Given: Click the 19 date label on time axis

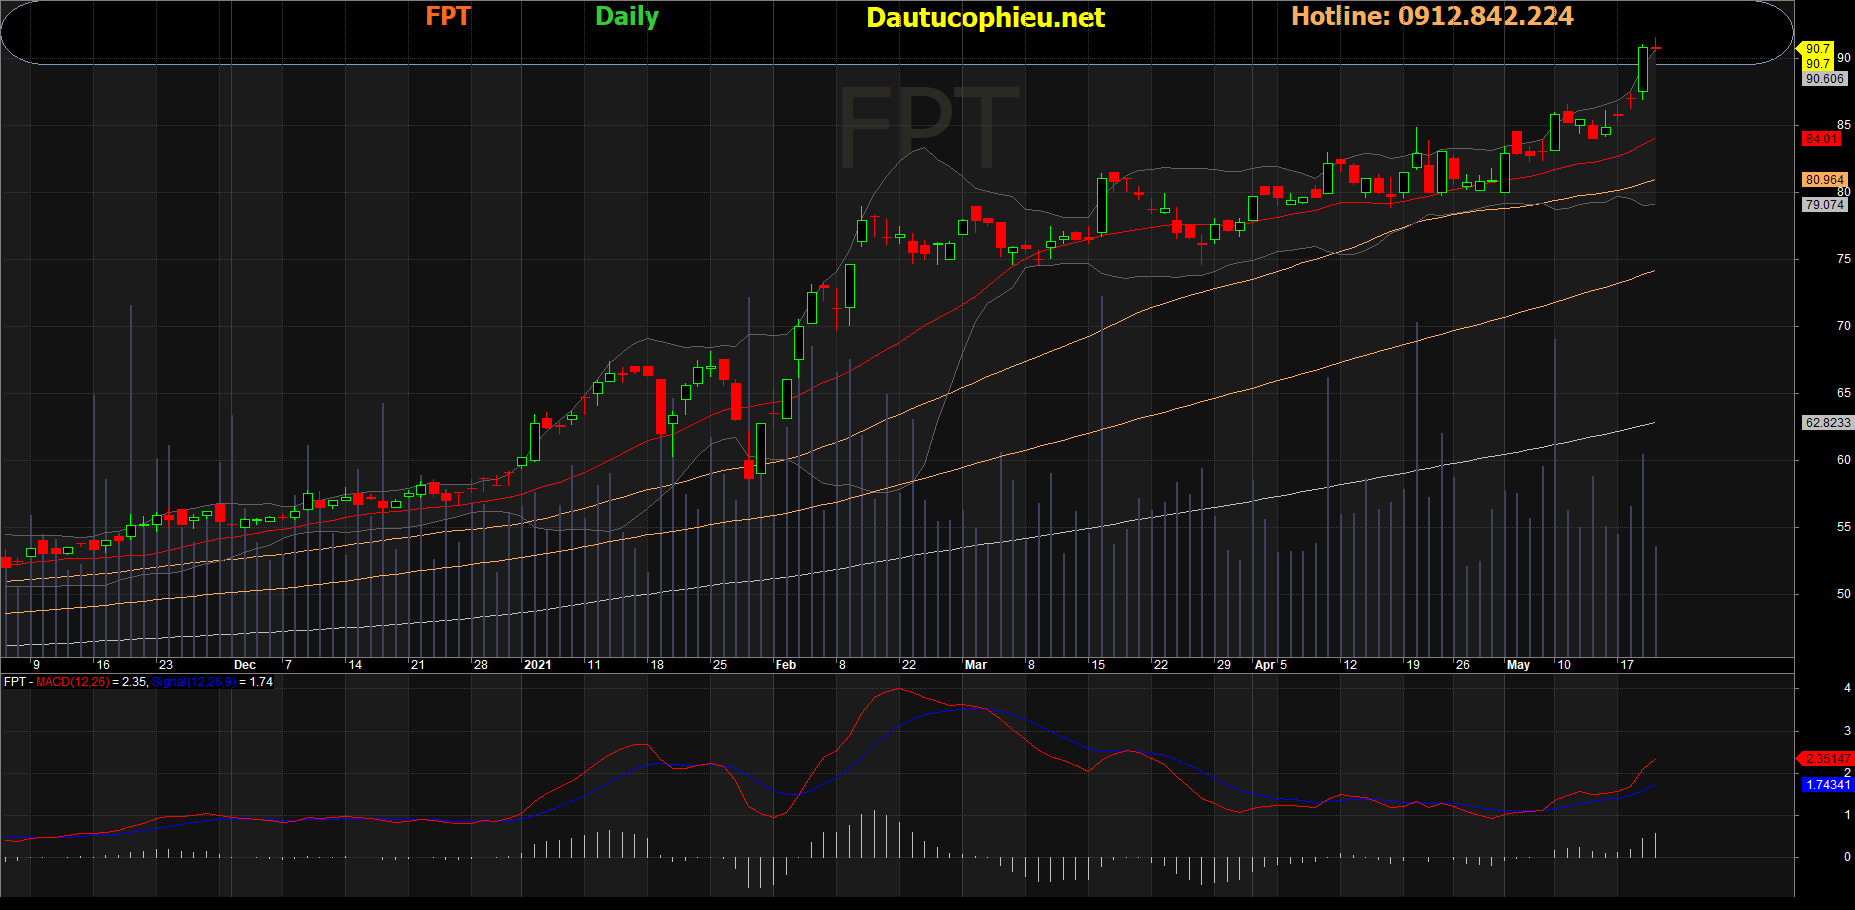Looking at the screenshot, I should (1413, 665).
